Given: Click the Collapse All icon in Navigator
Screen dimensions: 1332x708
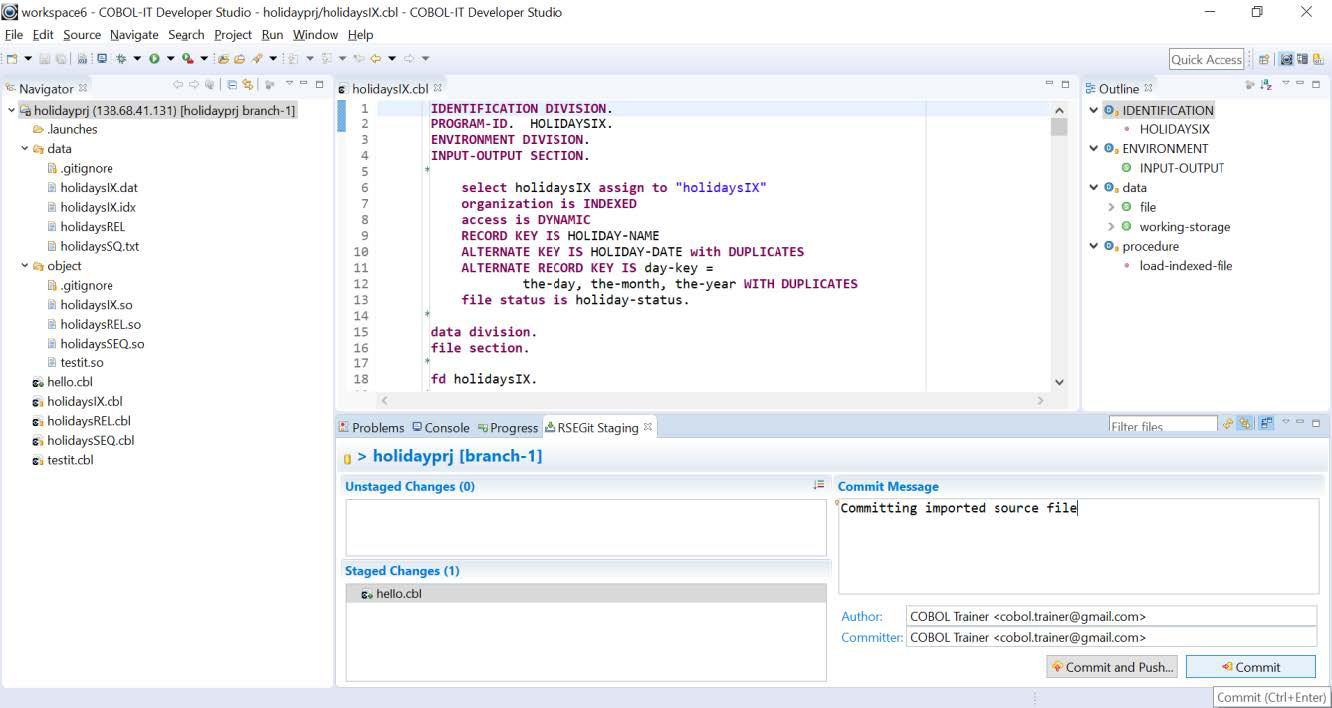Looking at the screenshot, I should (x=232, y=85).
